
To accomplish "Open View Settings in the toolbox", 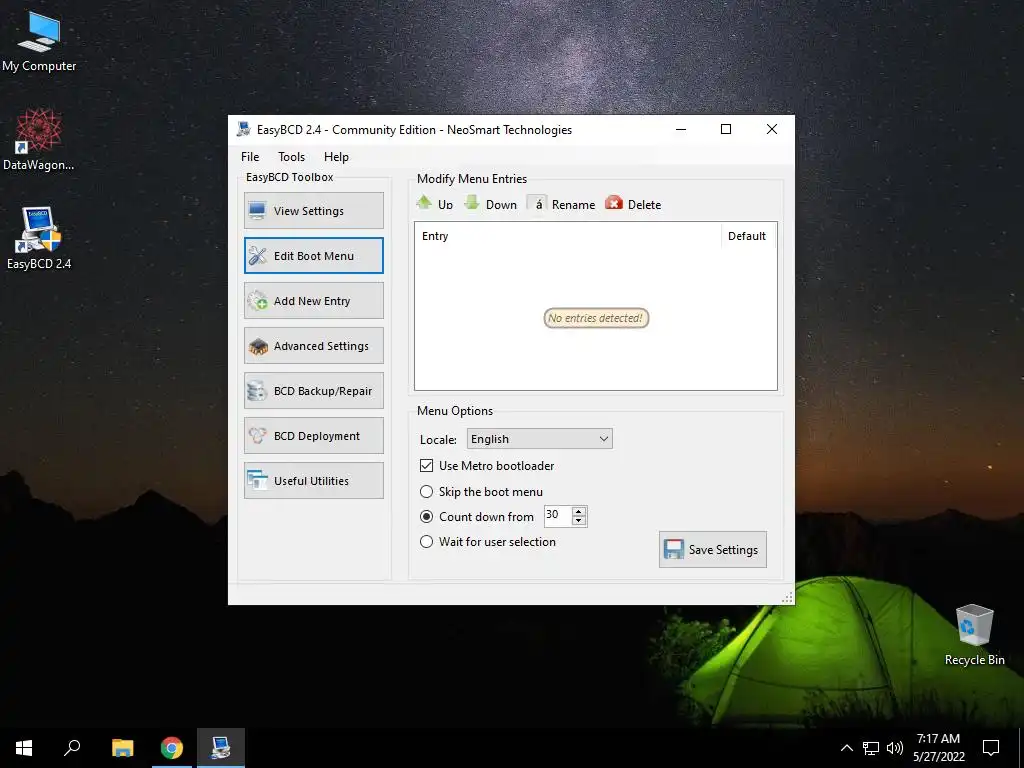I will 313,210.
